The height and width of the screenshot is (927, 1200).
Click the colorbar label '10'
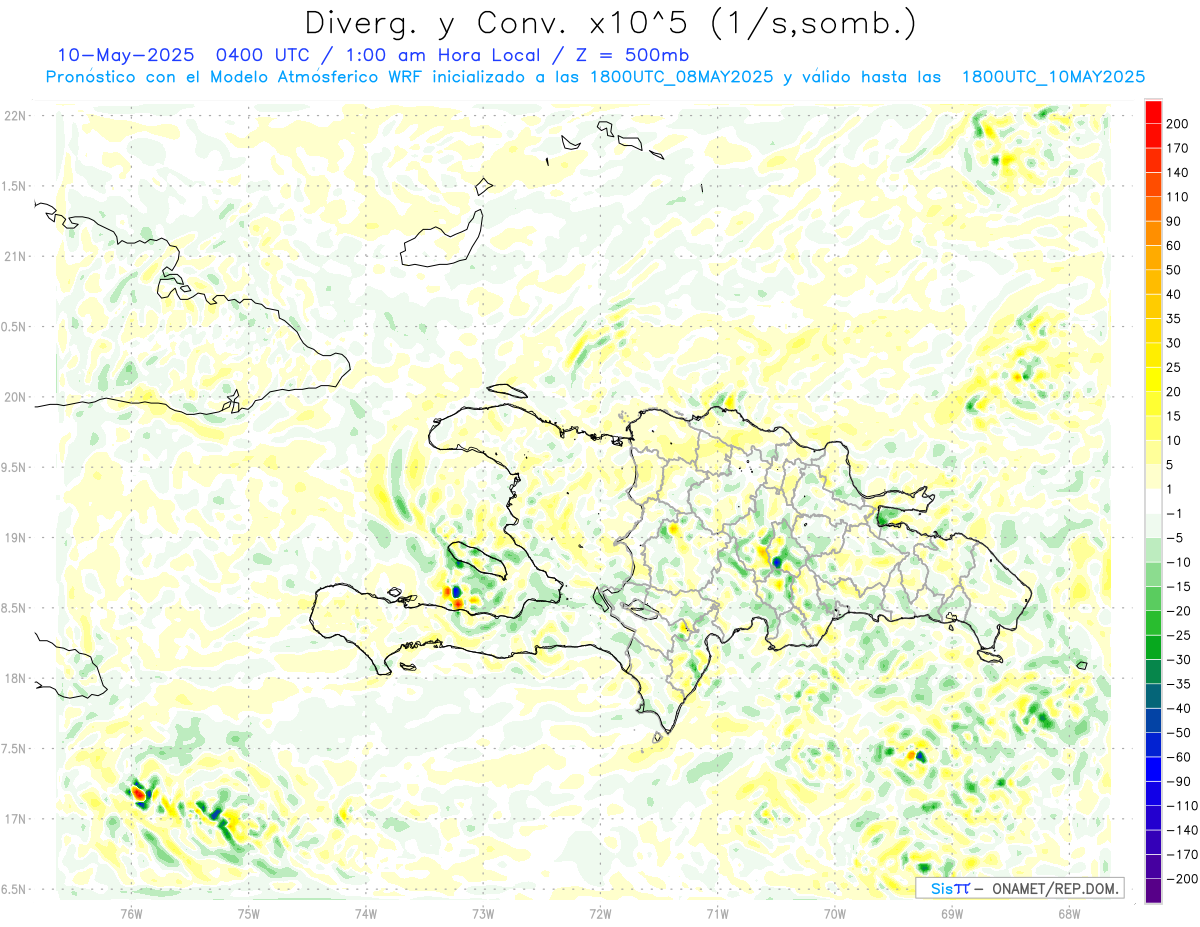1174,441
